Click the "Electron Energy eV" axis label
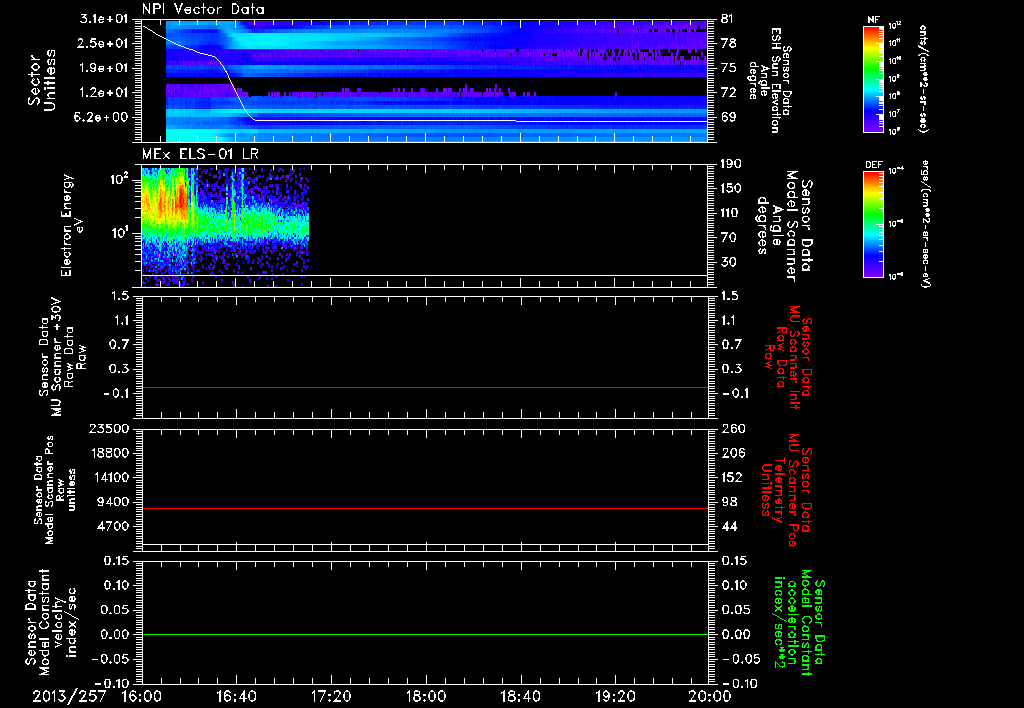The height and width of the screenshot is (708, 1024). click(x=72, y=225)
